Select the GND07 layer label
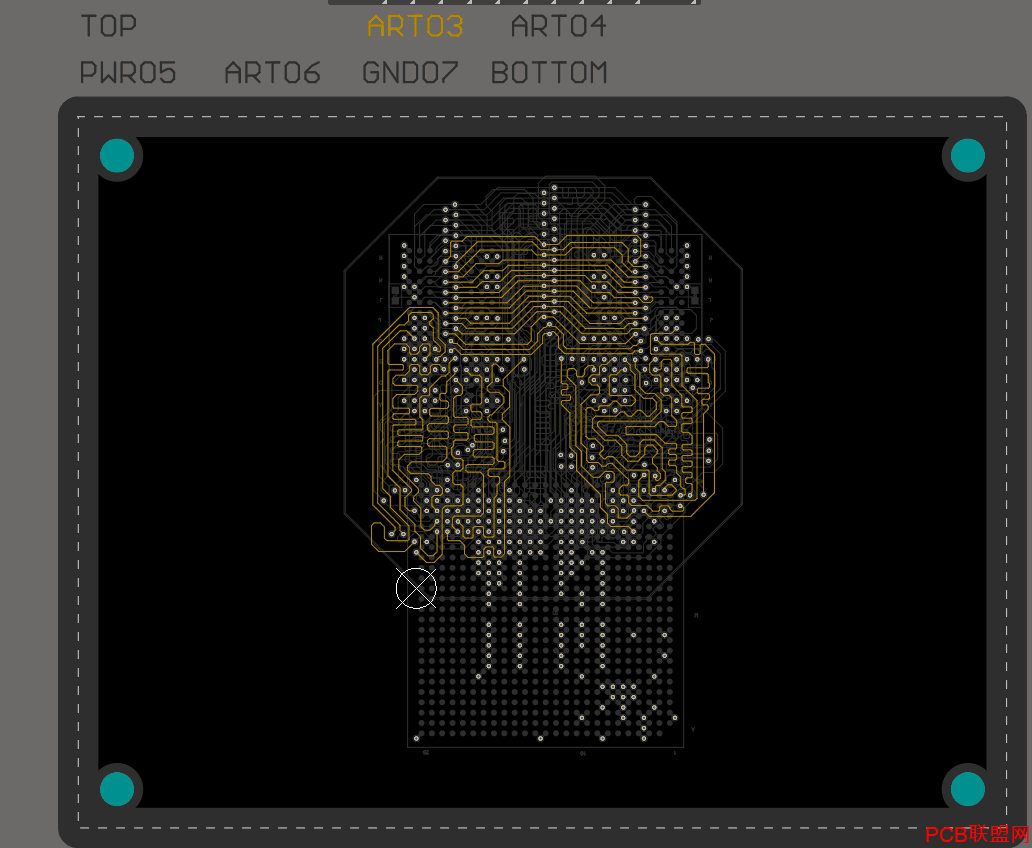 pyautogui.click(x=410, y=72)
